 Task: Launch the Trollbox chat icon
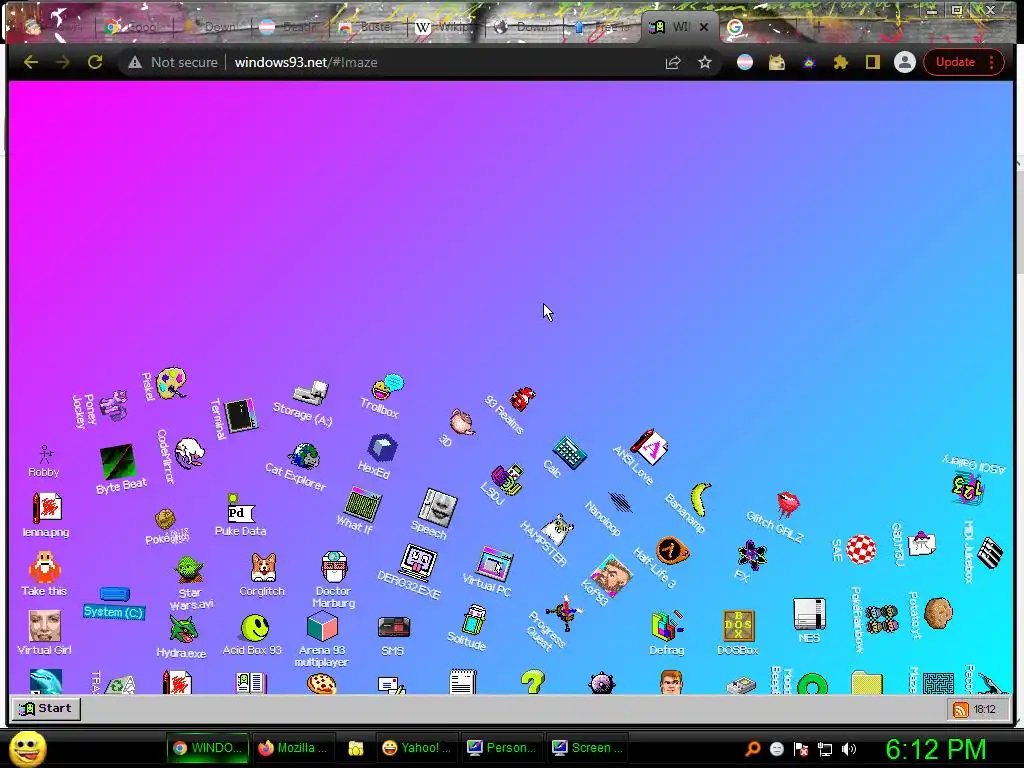pyautogui.click(x=388, y=387)
